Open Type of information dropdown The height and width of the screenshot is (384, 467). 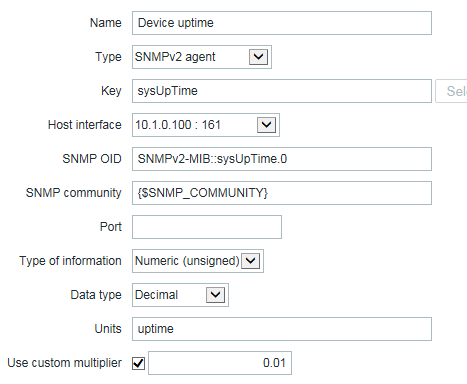click(198, 261)
